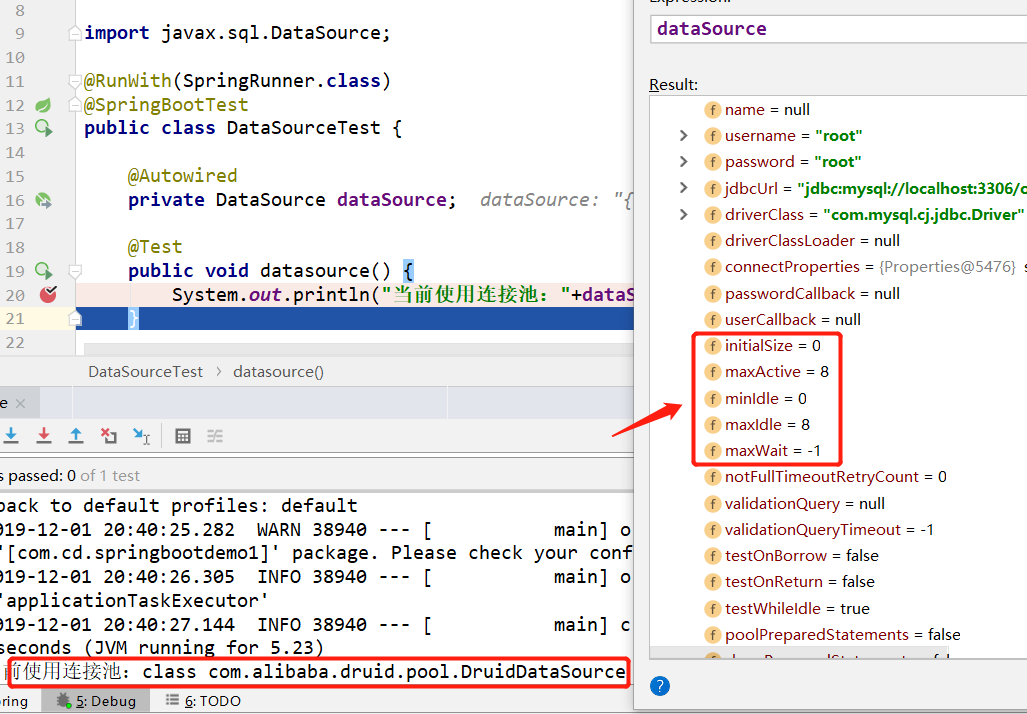Click the Run to Cursor debugger icon

coord(141,436)
